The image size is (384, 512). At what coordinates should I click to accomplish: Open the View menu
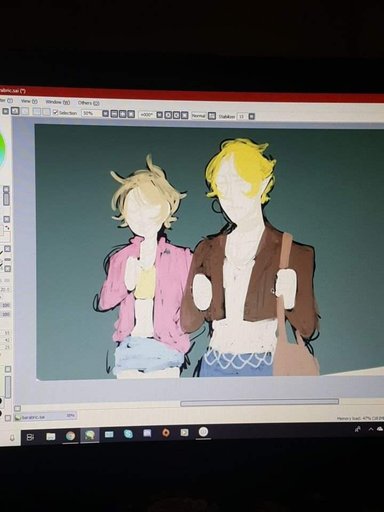point(29,101)
